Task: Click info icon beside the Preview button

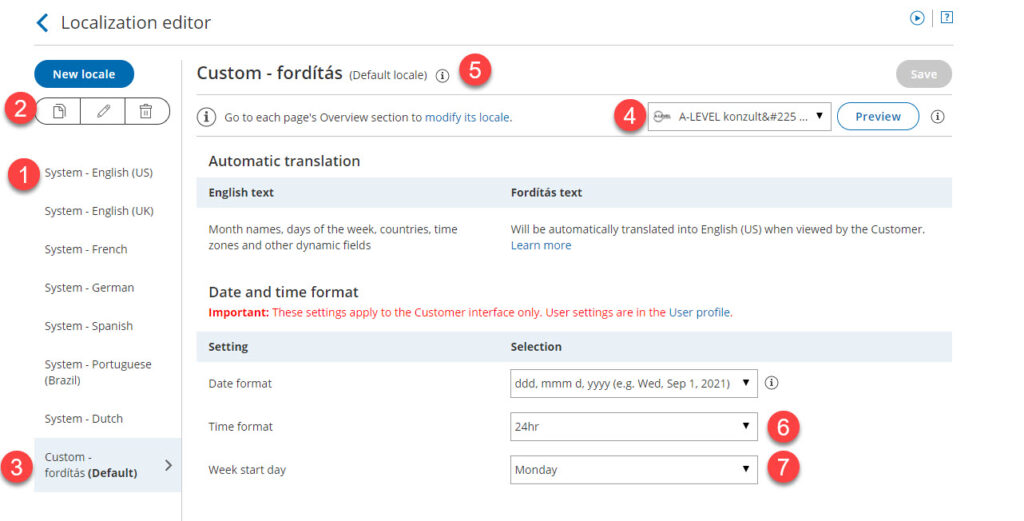Action: tap(937, 117)
